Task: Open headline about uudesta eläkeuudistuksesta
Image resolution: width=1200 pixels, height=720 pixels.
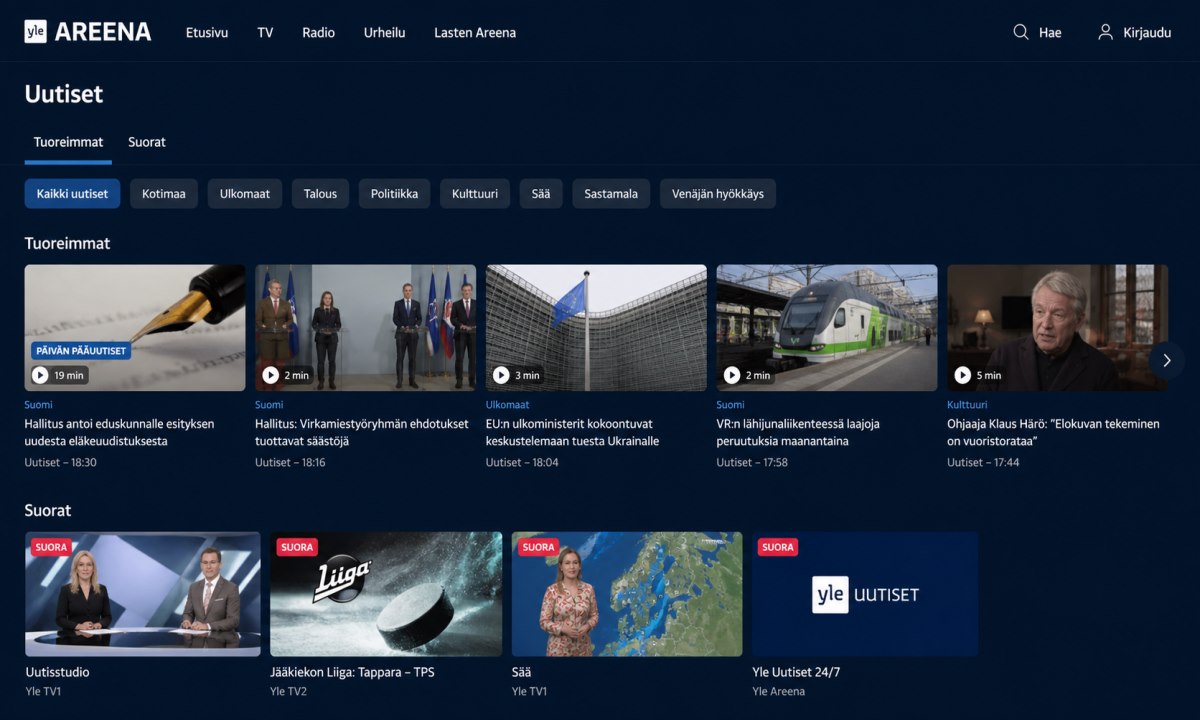Action: point(119,432)
